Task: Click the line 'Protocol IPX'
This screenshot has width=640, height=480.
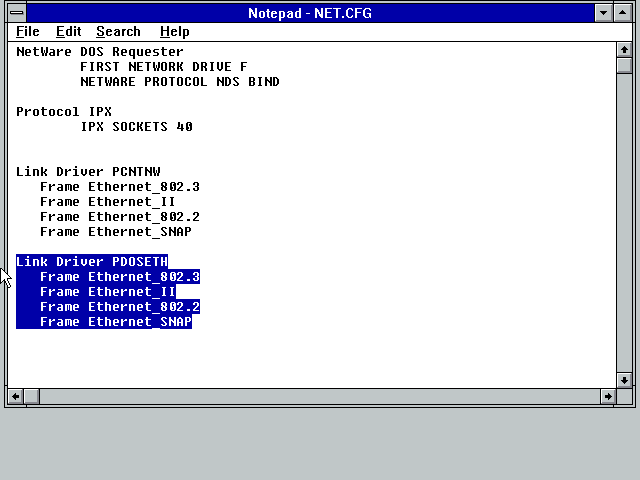Action: pos(64,112)
